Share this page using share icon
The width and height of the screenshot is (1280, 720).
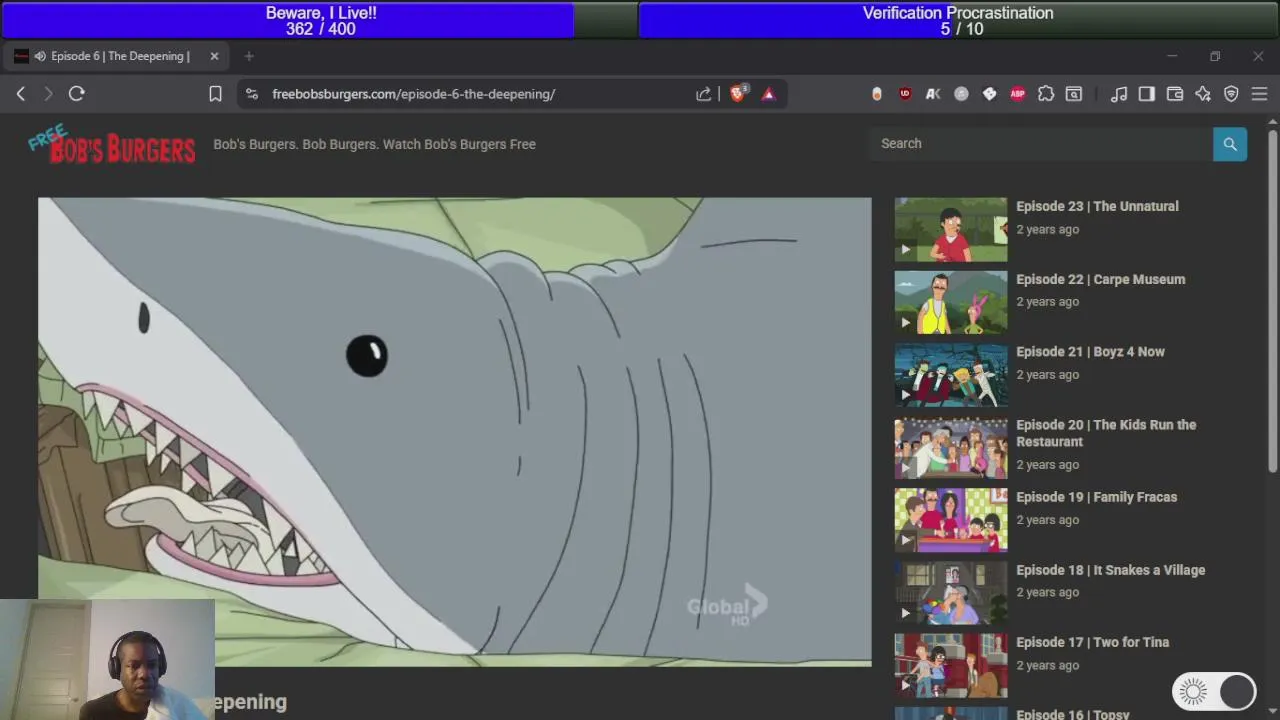tap(704, 94)
